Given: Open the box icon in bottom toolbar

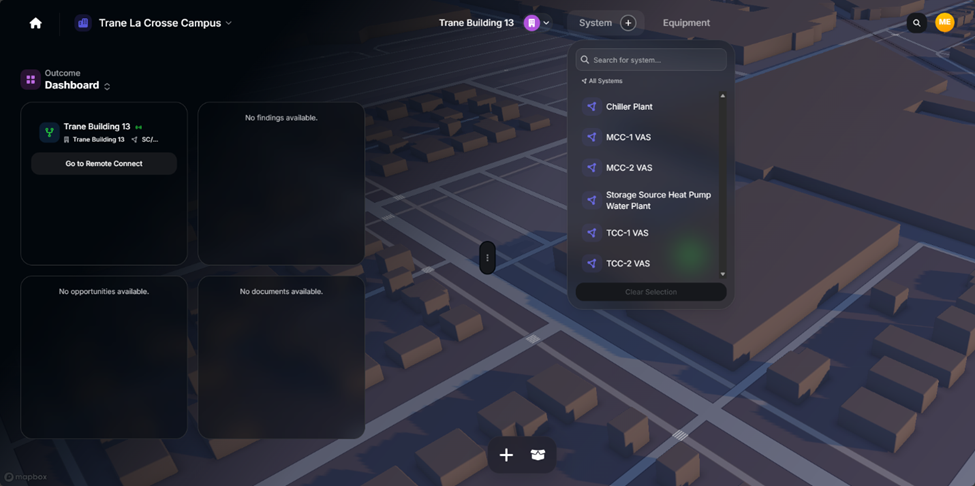Looking at the screenshot, I should pyautogui.click(x=537, y=455).
